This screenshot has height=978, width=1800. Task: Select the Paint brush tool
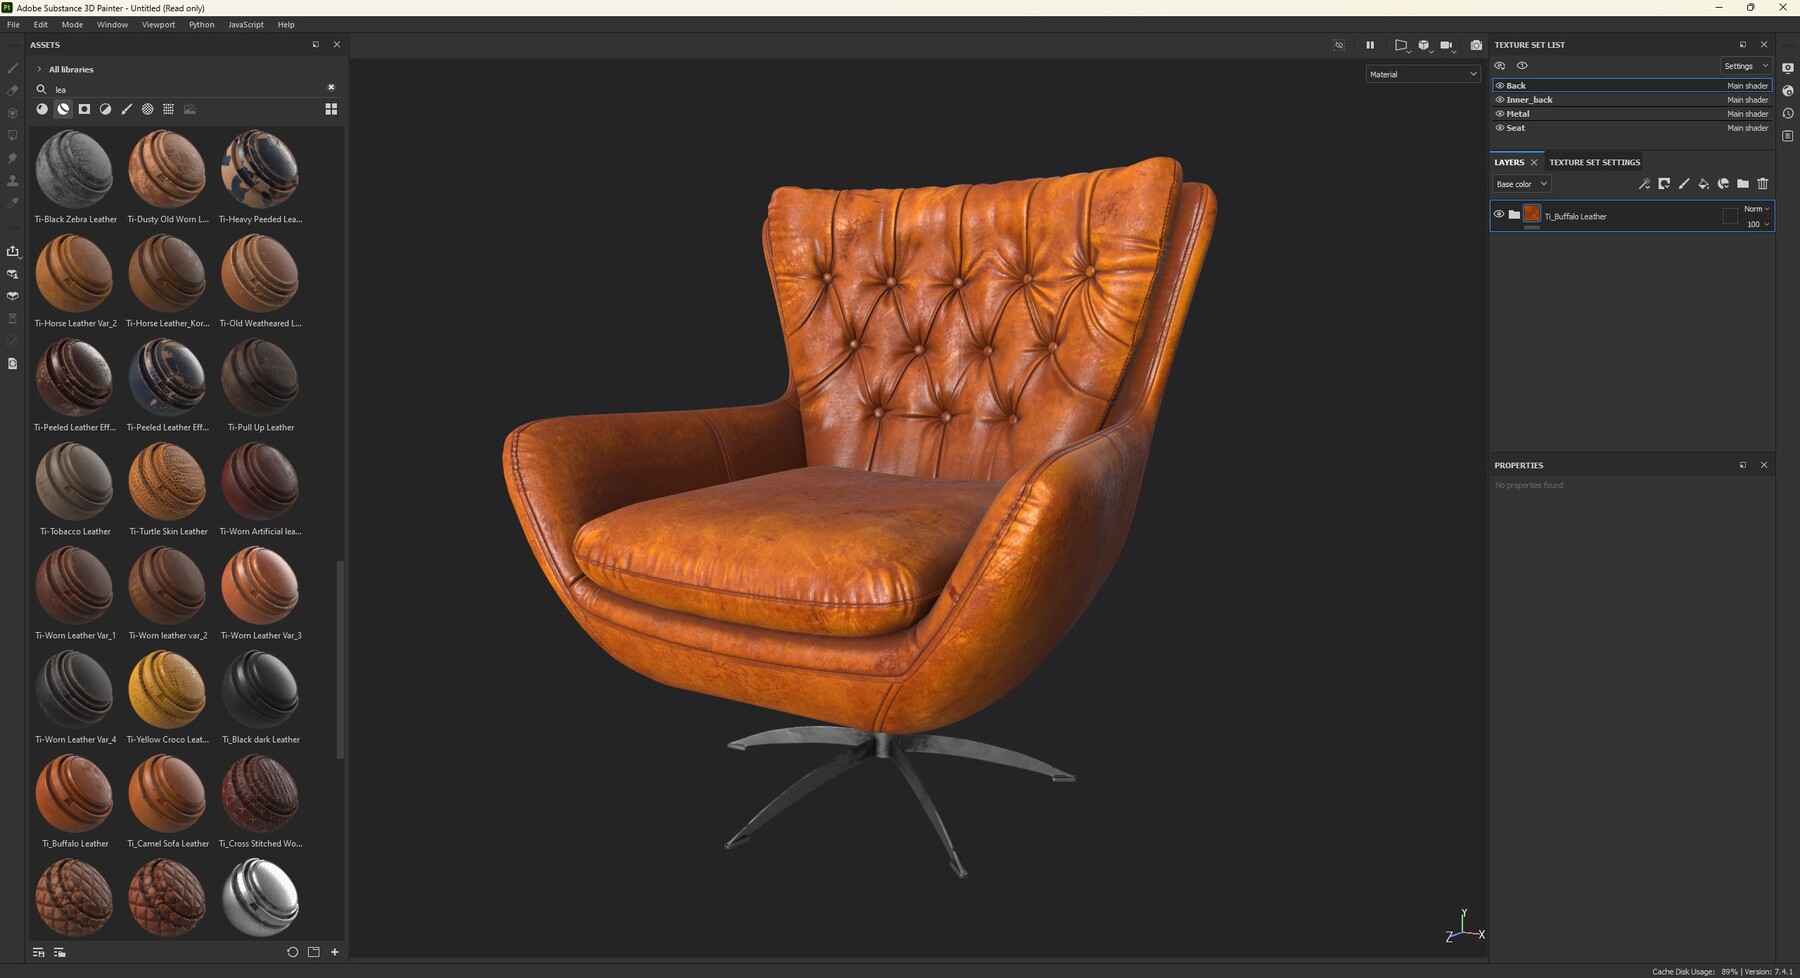(12, 69)
